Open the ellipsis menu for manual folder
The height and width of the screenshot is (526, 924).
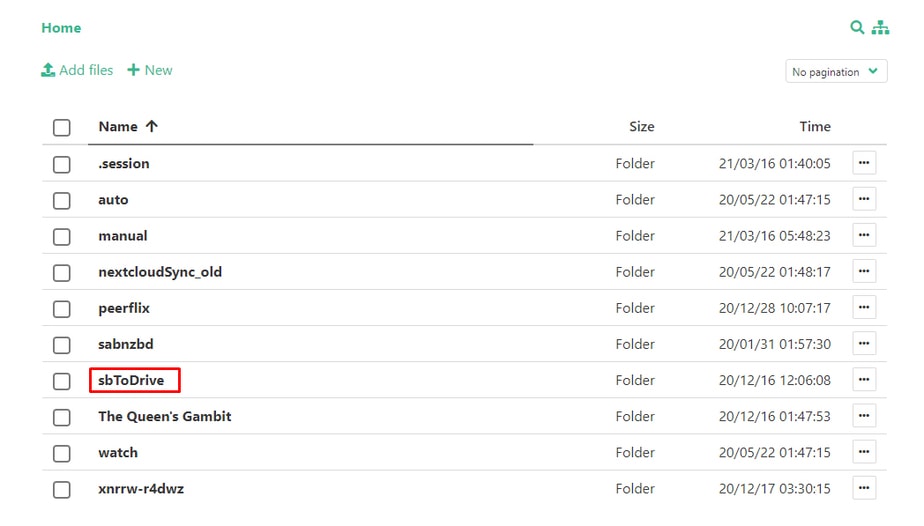pos(864,236)
